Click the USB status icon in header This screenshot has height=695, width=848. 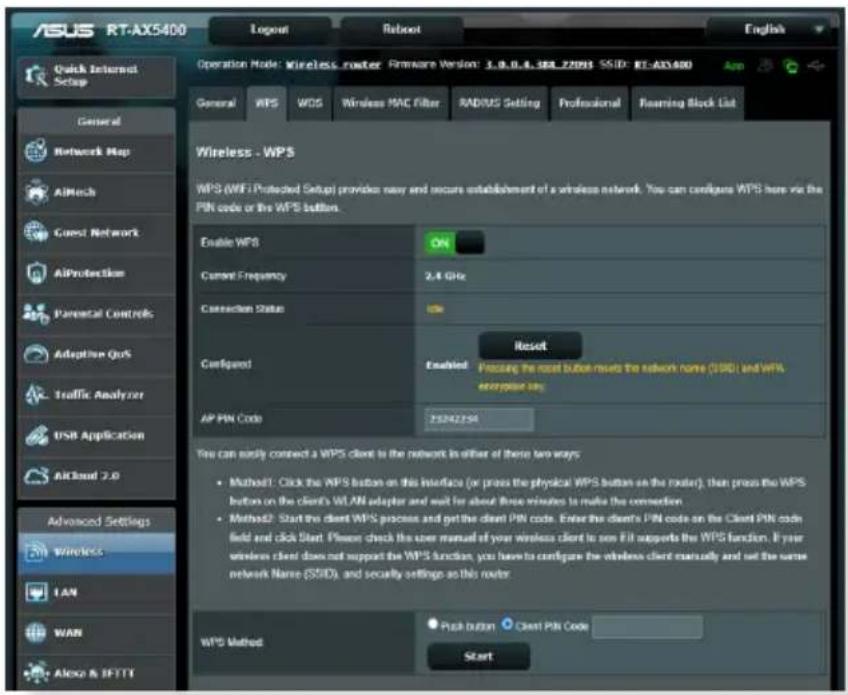(816, 66)
